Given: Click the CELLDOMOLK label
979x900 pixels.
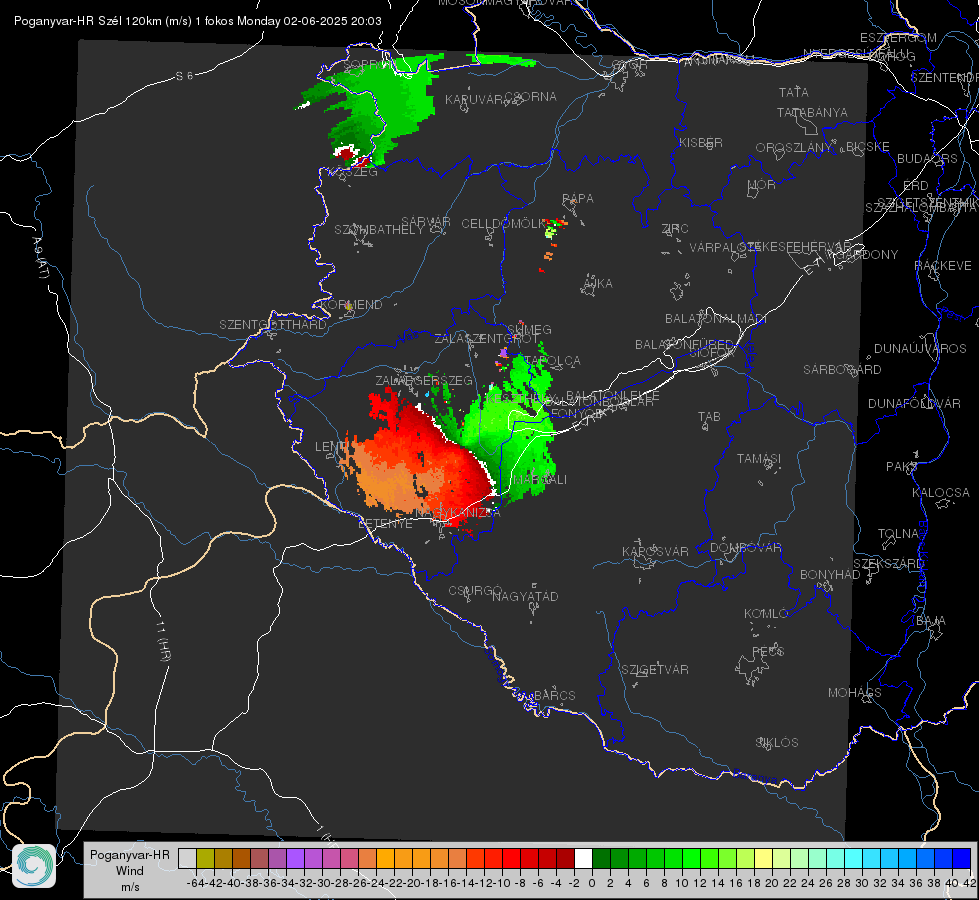Looking at the screenshot, I should point(504,224).
